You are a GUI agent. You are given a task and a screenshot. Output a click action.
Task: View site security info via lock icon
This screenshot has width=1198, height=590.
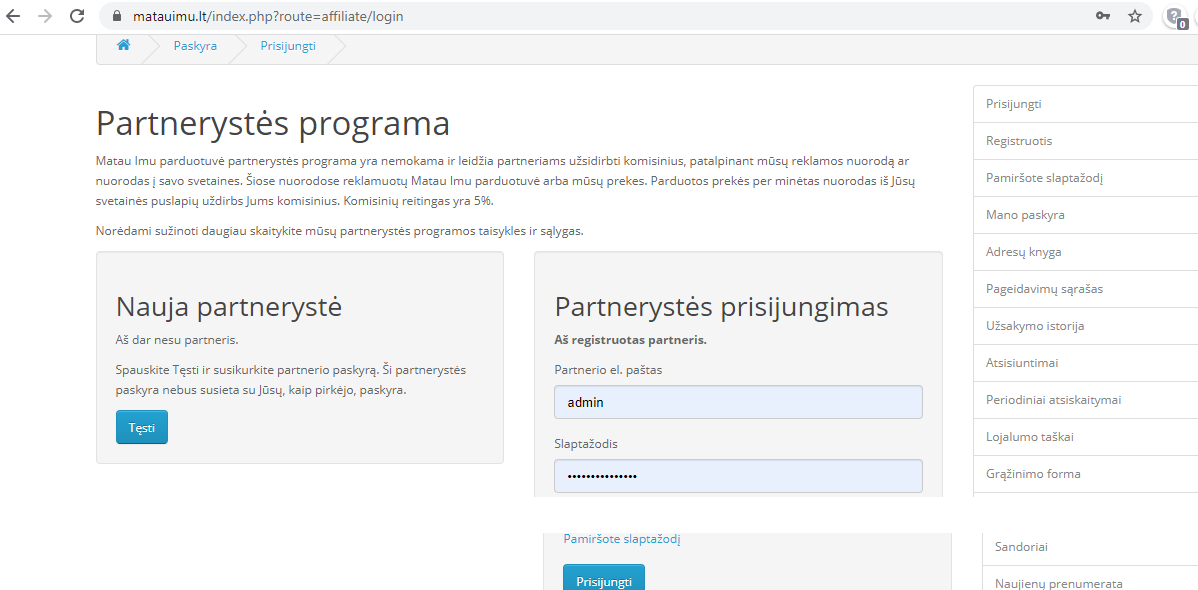tap(117, 16)
